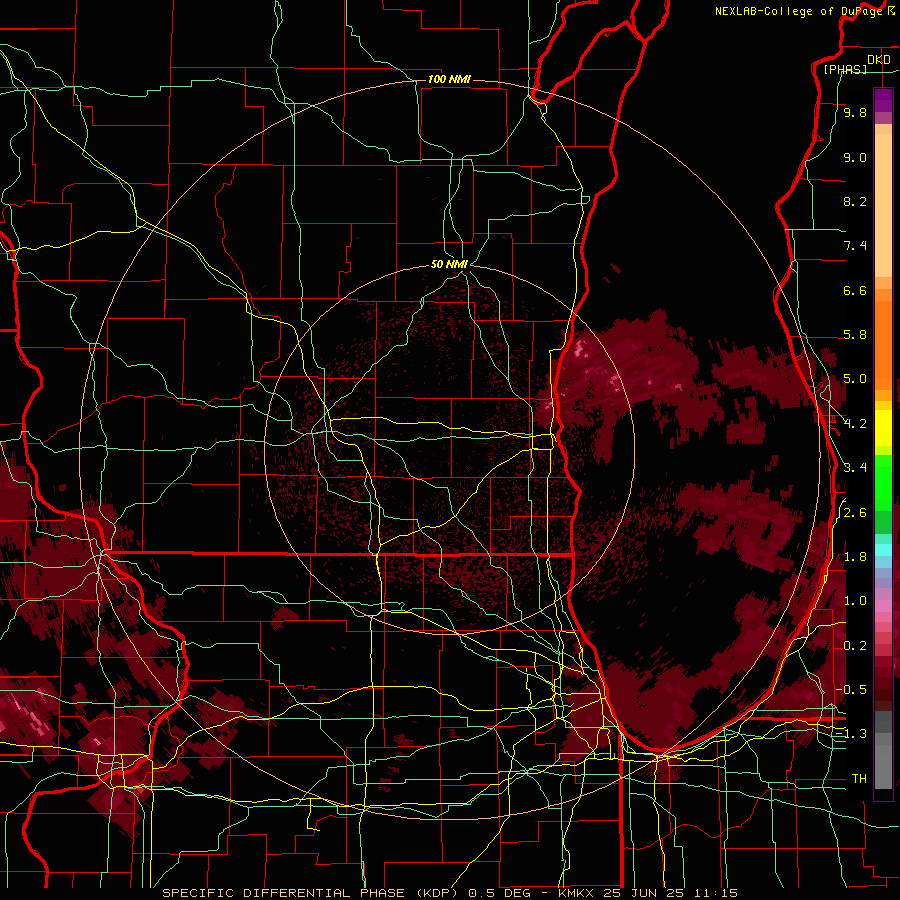Viewport: 900px width, 900px height.
Task: Pick the bright green band of color scale
Action: point(883,483)
